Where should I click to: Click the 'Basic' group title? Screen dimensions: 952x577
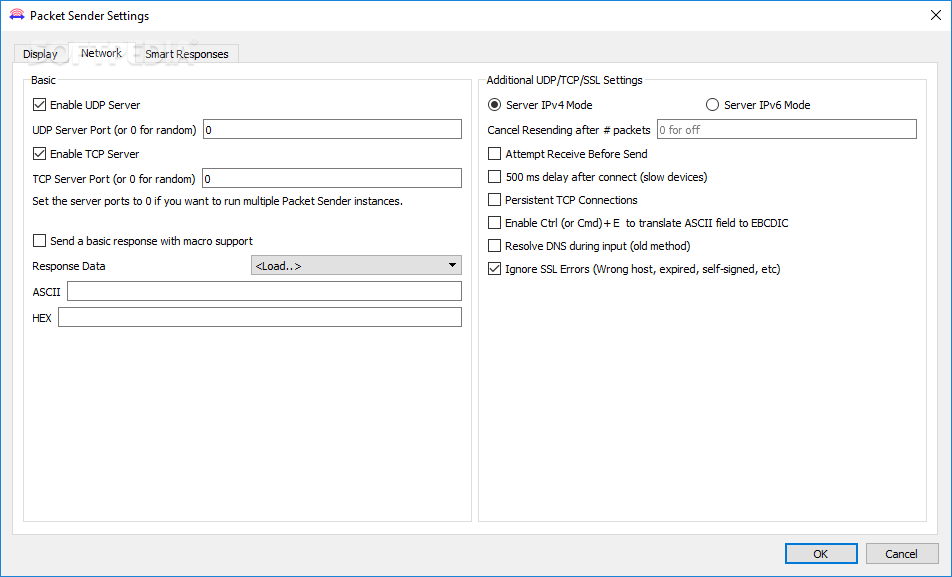click(x=43, y=80)
